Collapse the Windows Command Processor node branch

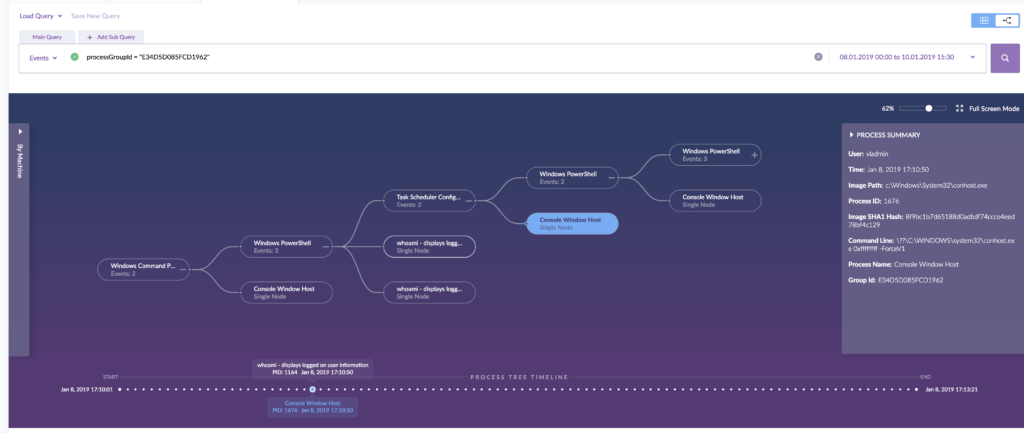click(x=185, y=269)
